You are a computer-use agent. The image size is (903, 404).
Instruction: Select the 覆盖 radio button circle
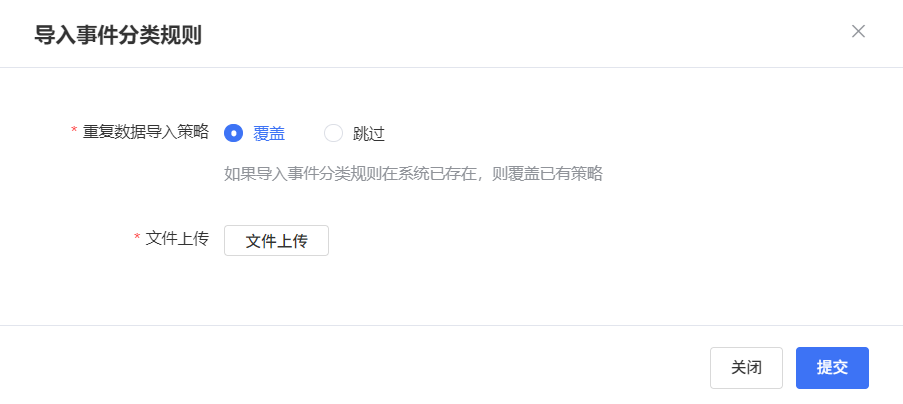233,133
